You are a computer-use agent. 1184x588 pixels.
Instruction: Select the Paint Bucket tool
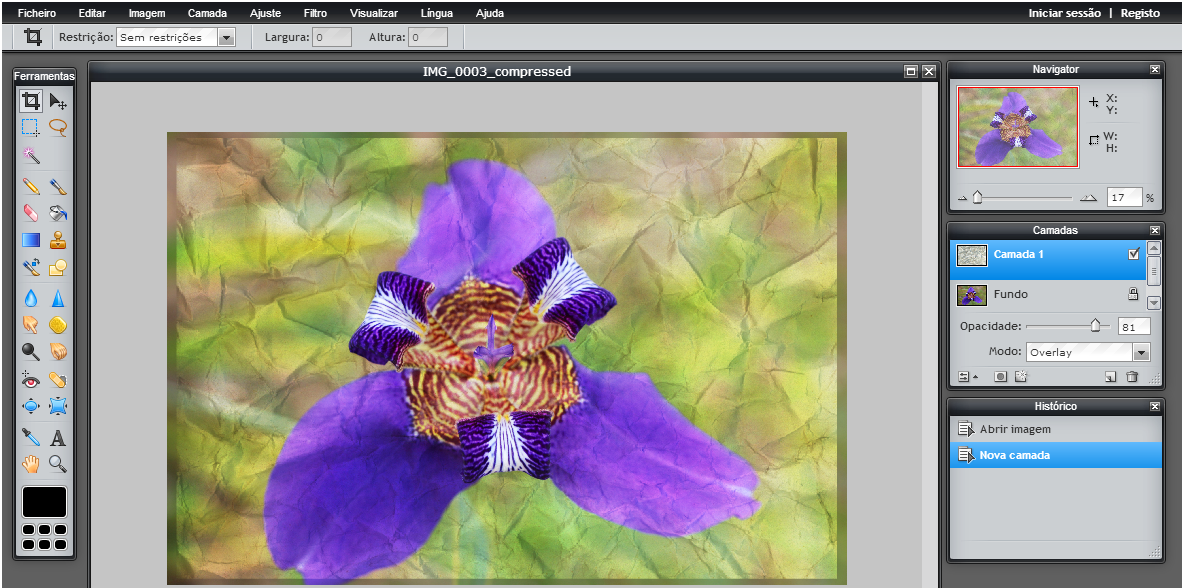pos(58,213)
